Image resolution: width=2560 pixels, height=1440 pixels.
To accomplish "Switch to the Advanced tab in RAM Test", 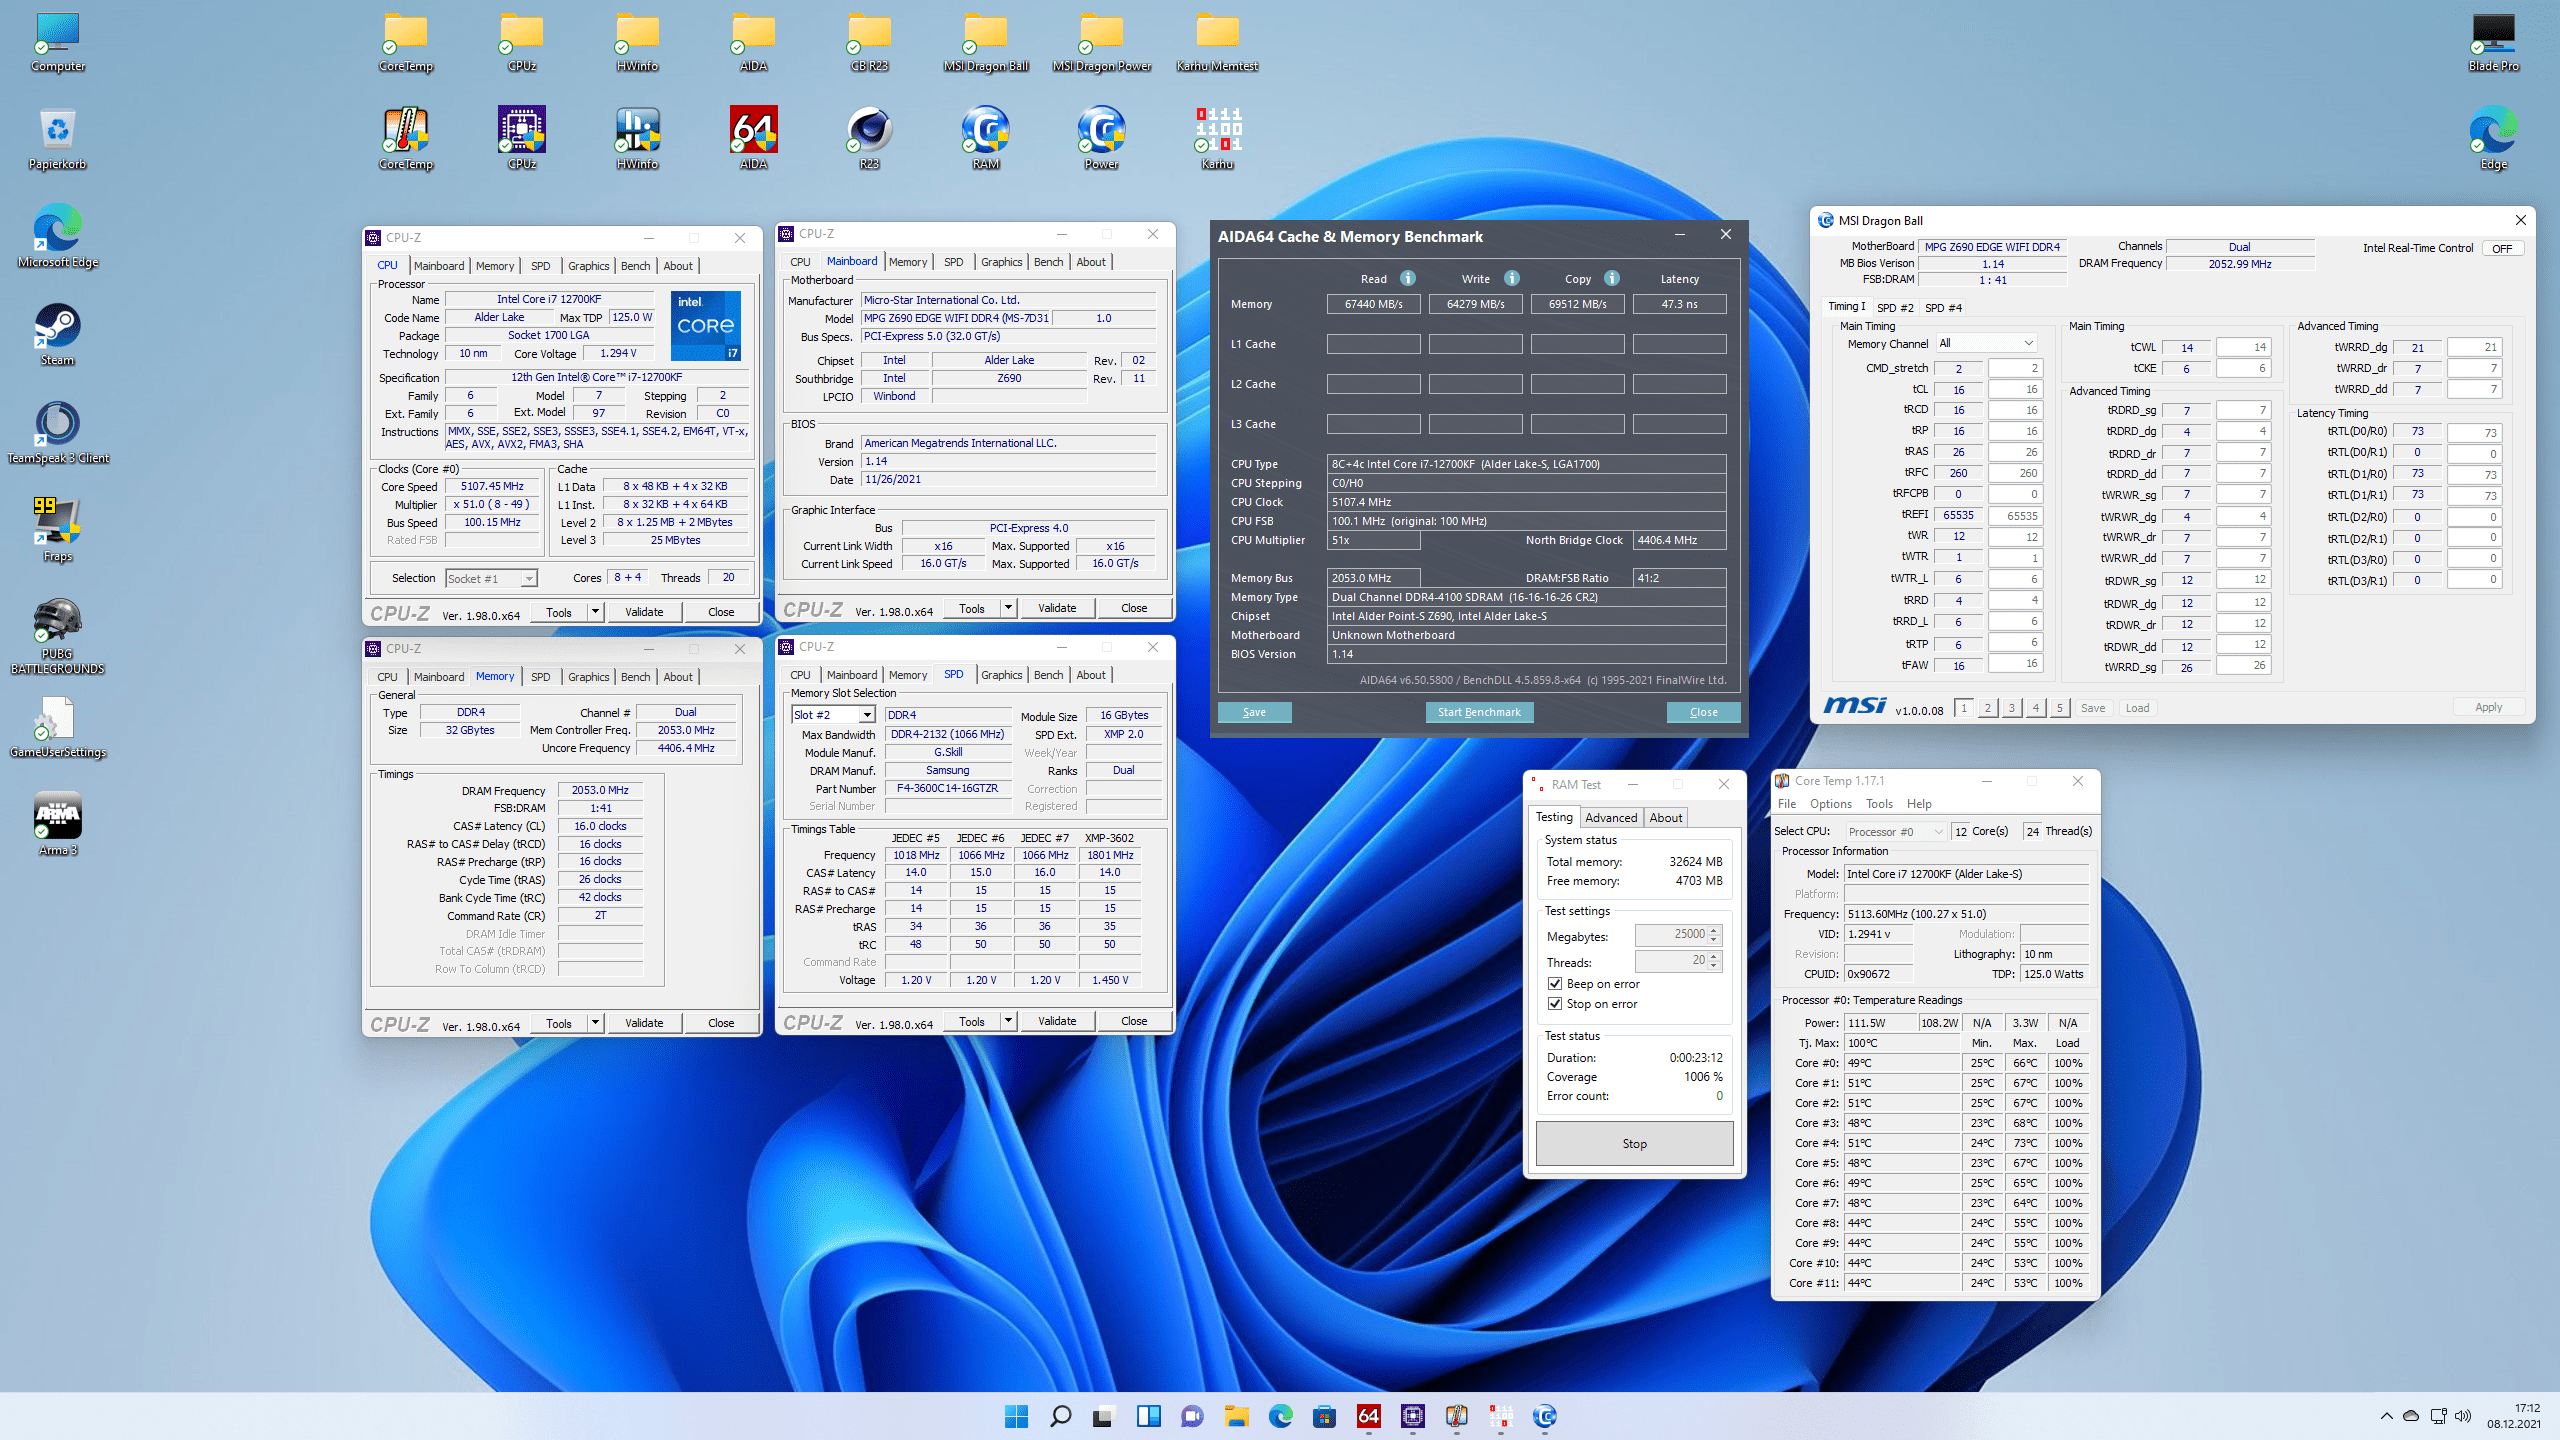I will click(x=1611, y=817).
